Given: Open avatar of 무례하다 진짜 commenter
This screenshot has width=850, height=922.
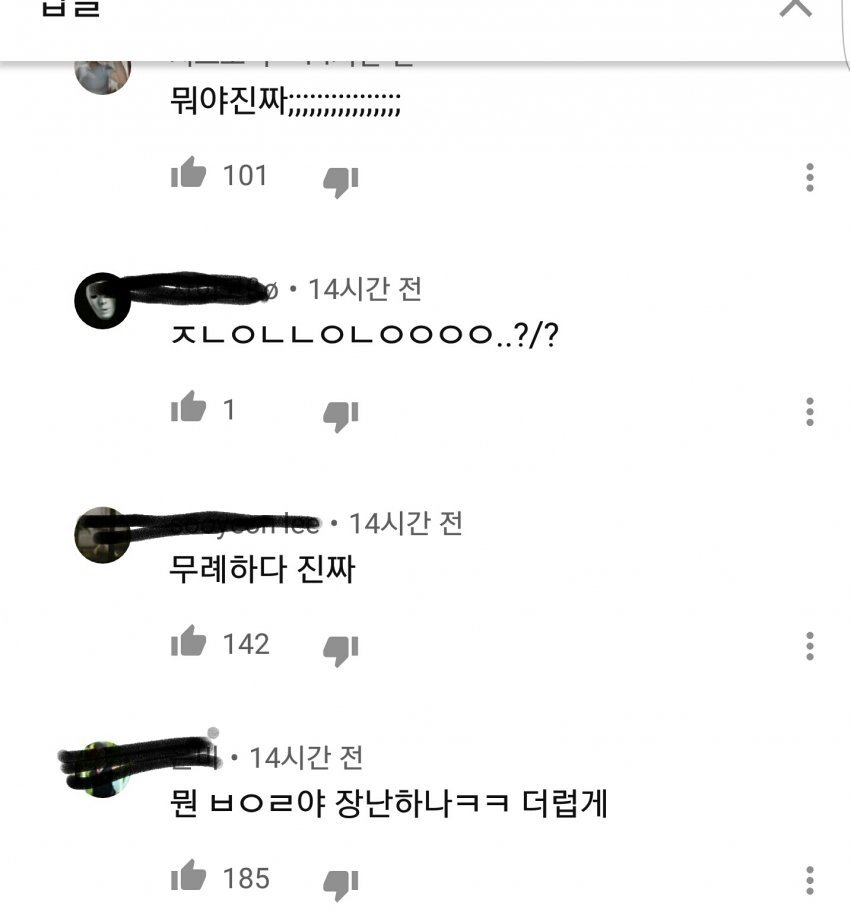Looking at the screenshot, I should click(102, 535).
